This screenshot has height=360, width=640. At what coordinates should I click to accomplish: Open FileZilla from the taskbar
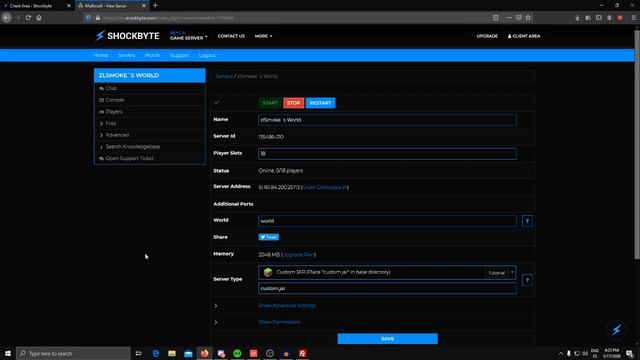302,353
